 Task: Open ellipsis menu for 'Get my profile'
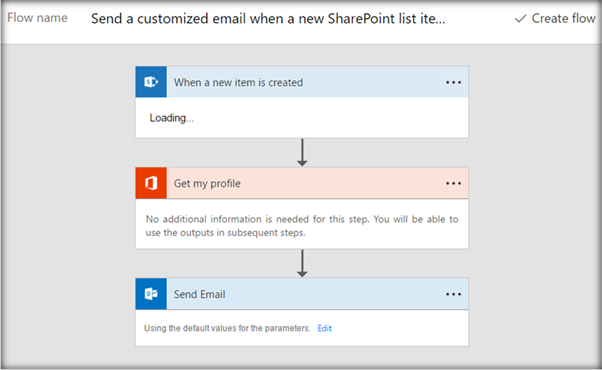(x=453, y=183)
